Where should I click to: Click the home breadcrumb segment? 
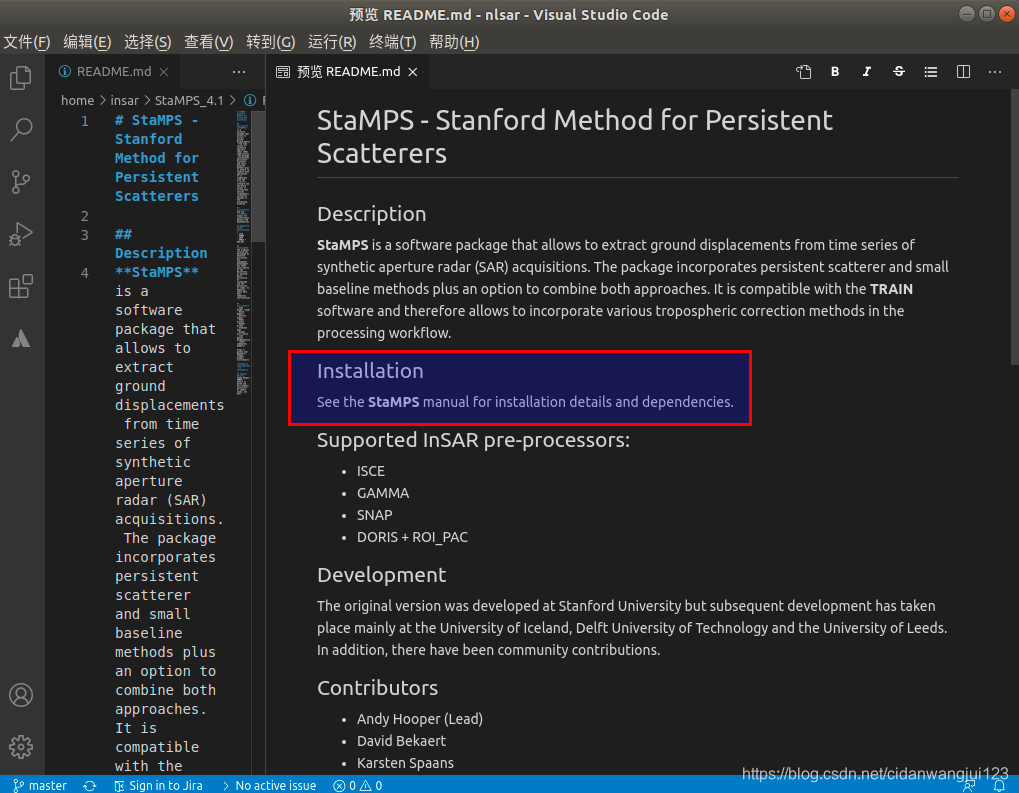click(77, 101)
